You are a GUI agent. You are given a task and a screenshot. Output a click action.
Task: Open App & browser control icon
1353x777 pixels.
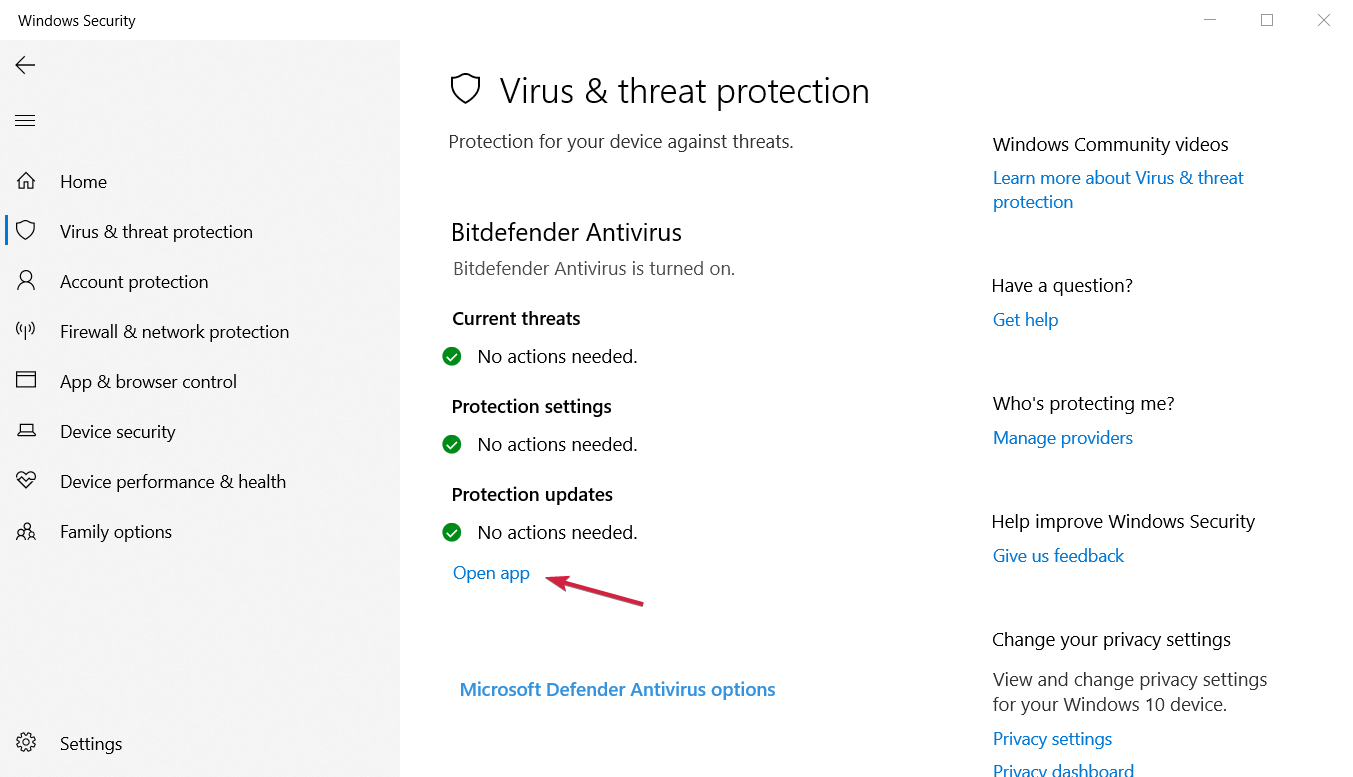click(26, 381)
